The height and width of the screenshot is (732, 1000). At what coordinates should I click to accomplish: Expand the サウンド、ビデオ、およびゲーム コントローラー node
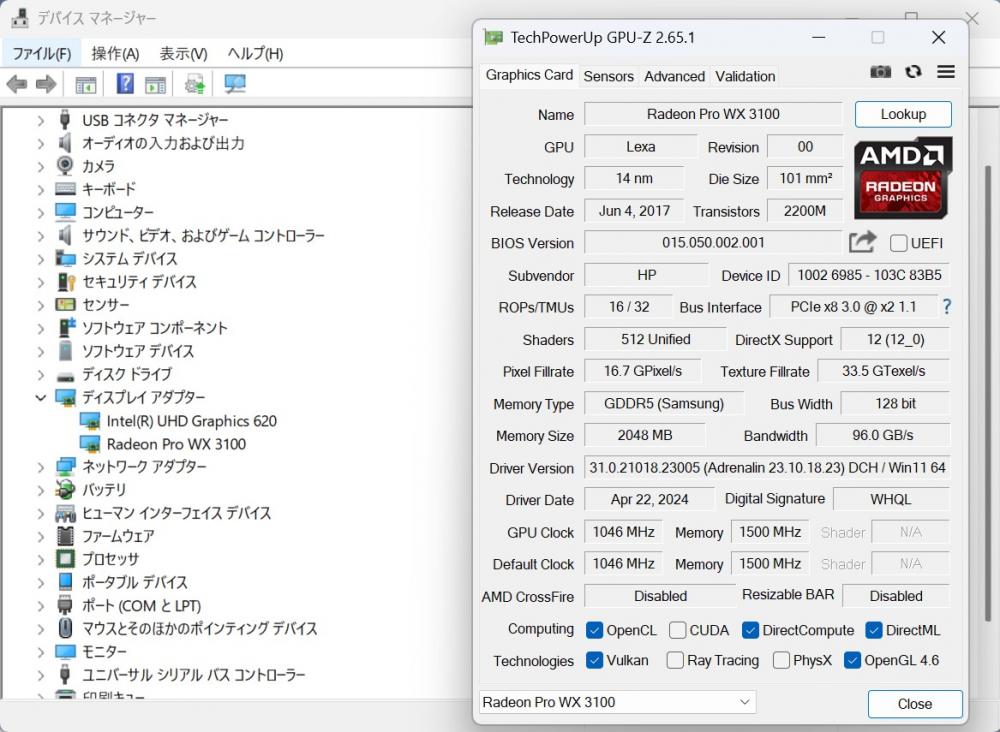41,236
